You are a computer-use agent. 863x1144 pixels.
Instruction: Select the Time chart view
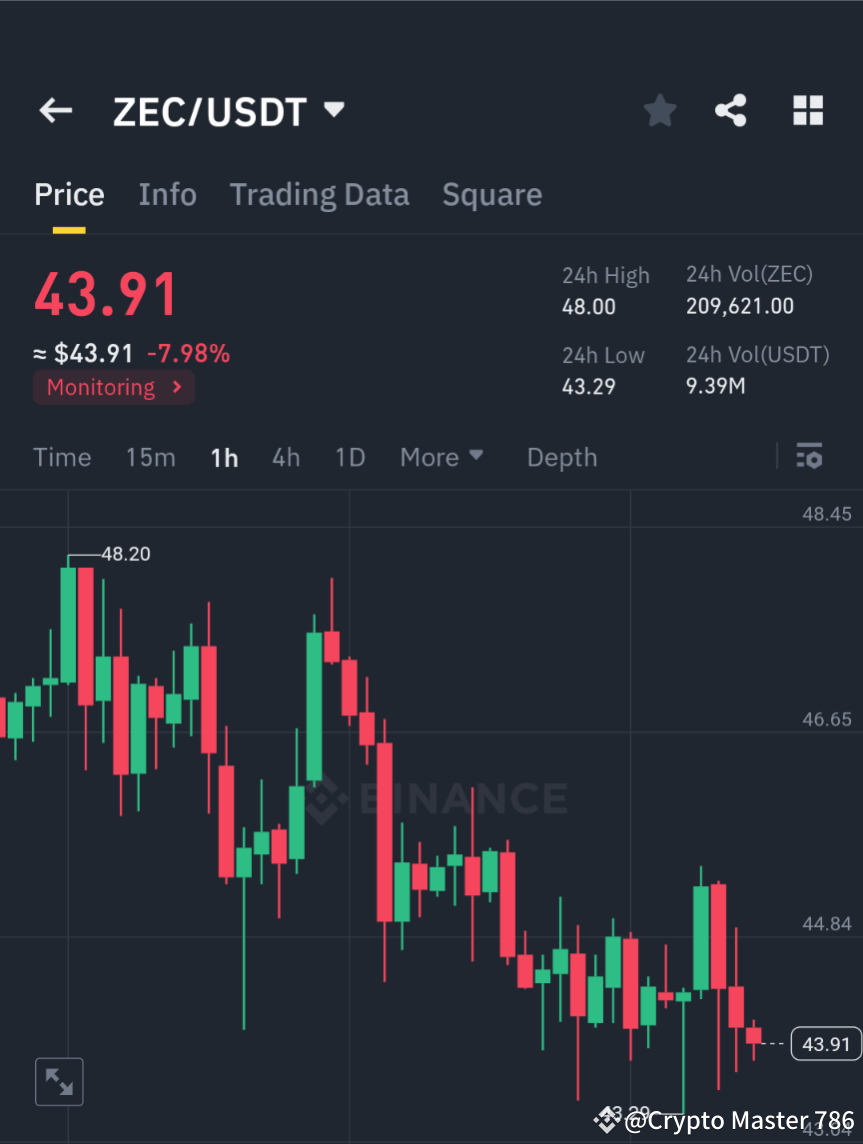pos(62,457)
